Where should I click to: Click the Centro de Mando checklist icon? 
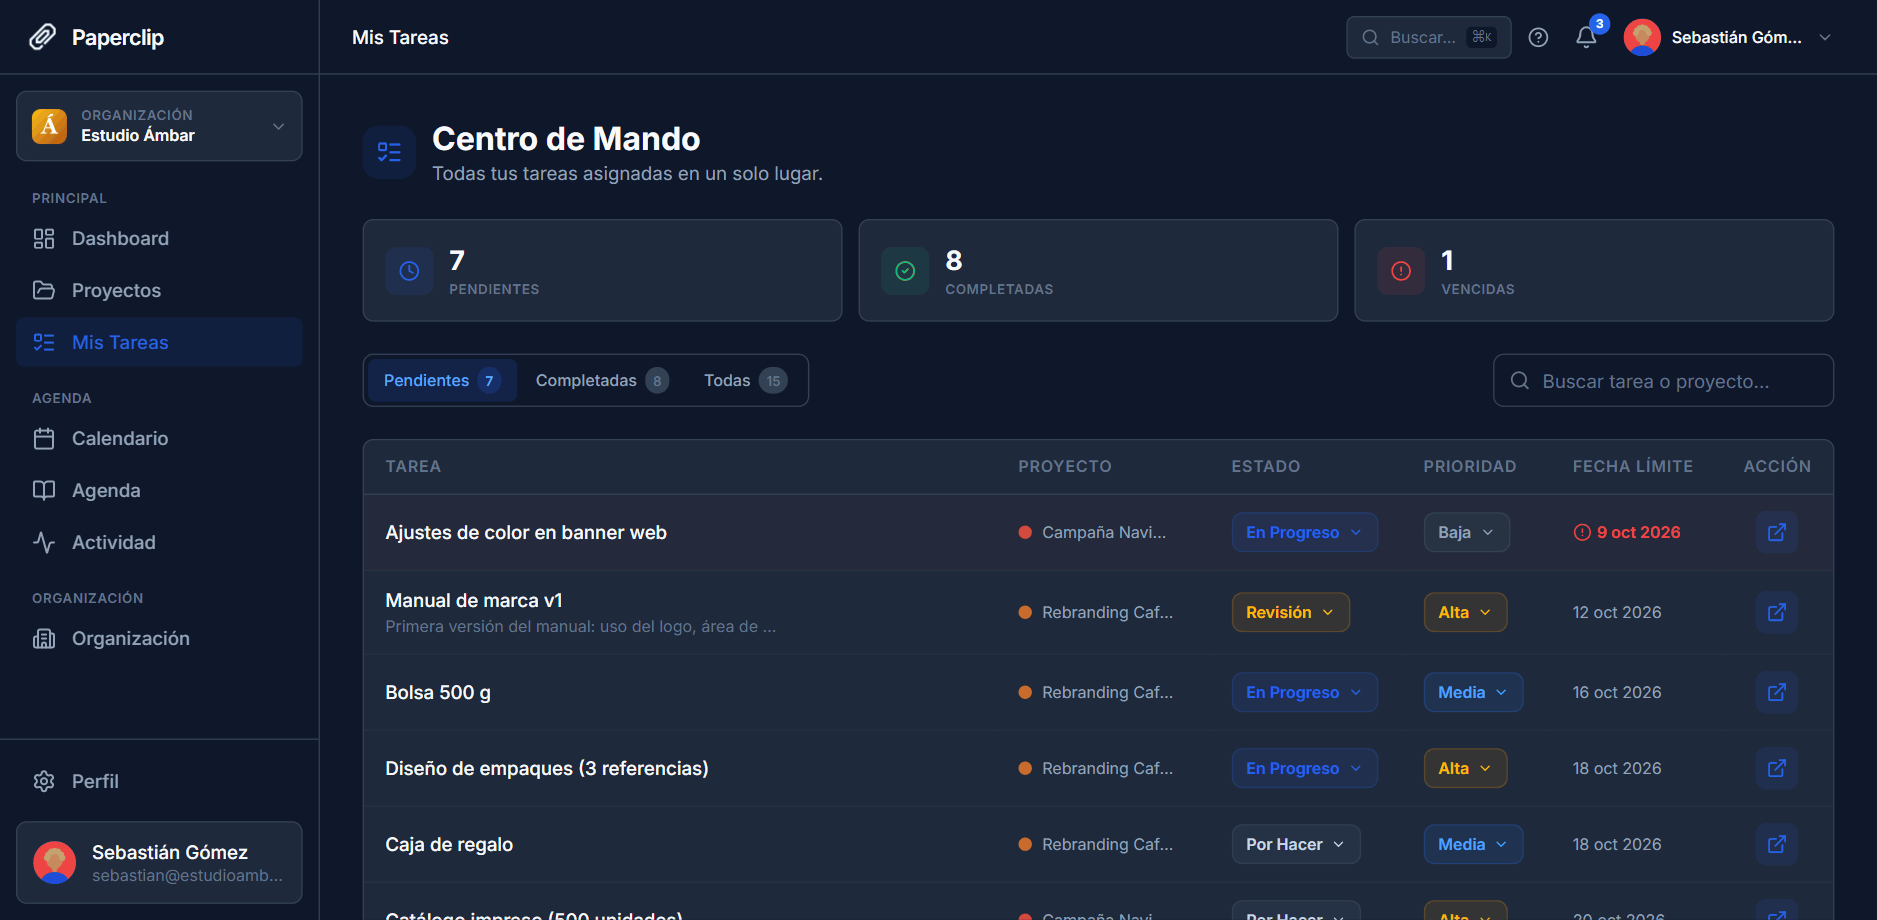click(389, 152)
